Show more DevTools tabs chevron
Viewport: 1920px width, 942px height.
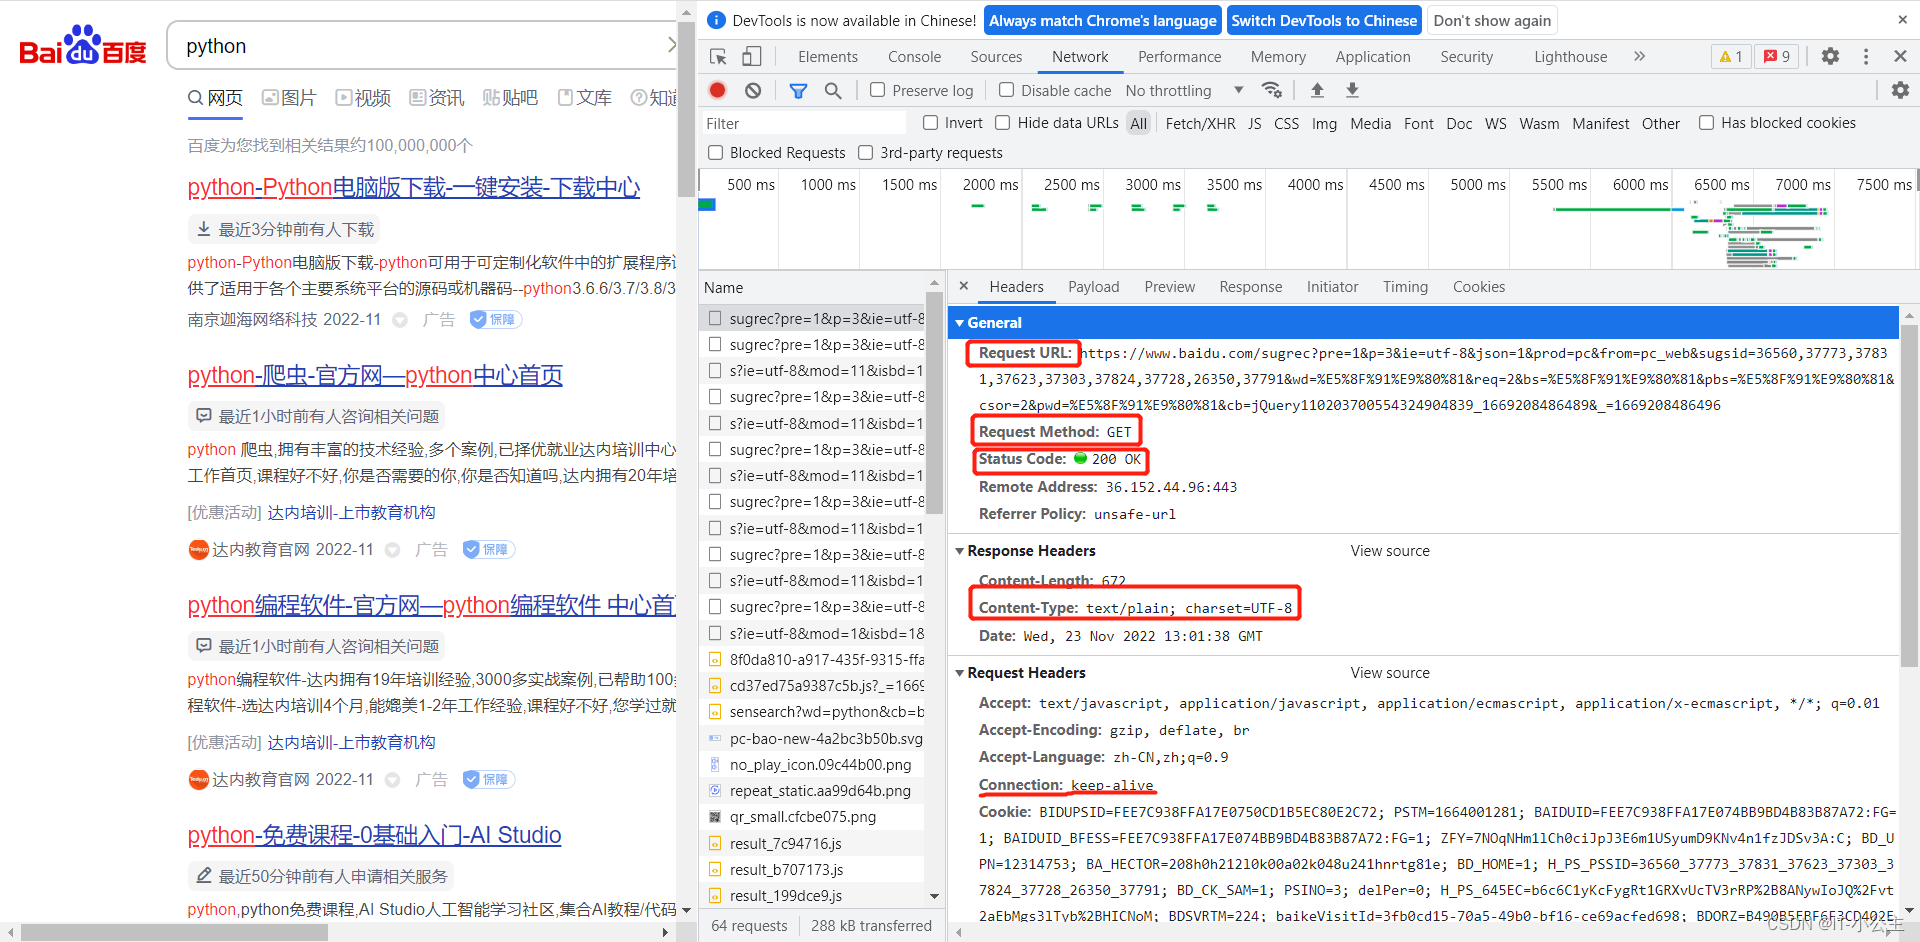point(1639,57)
